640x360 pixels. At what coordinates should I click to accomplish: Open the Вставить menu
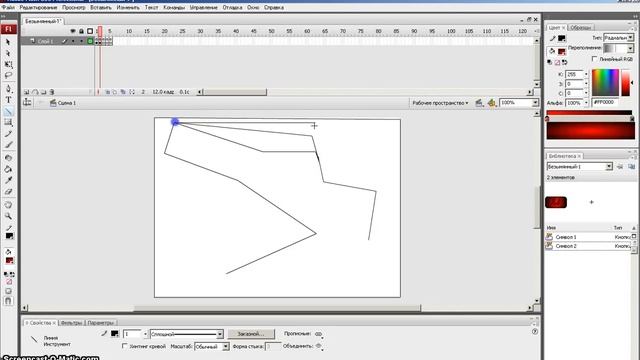tap(100, 7)
